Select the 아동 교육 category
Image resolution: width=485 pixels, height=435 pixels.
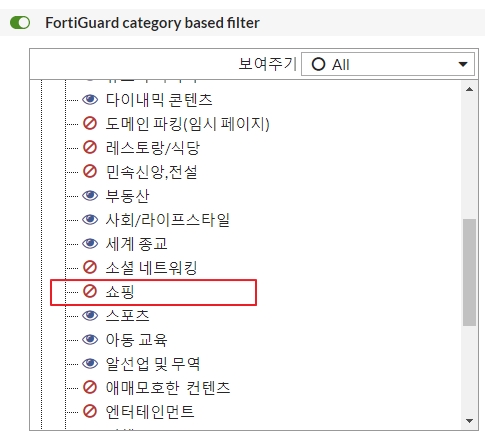[x=136, y=340]
